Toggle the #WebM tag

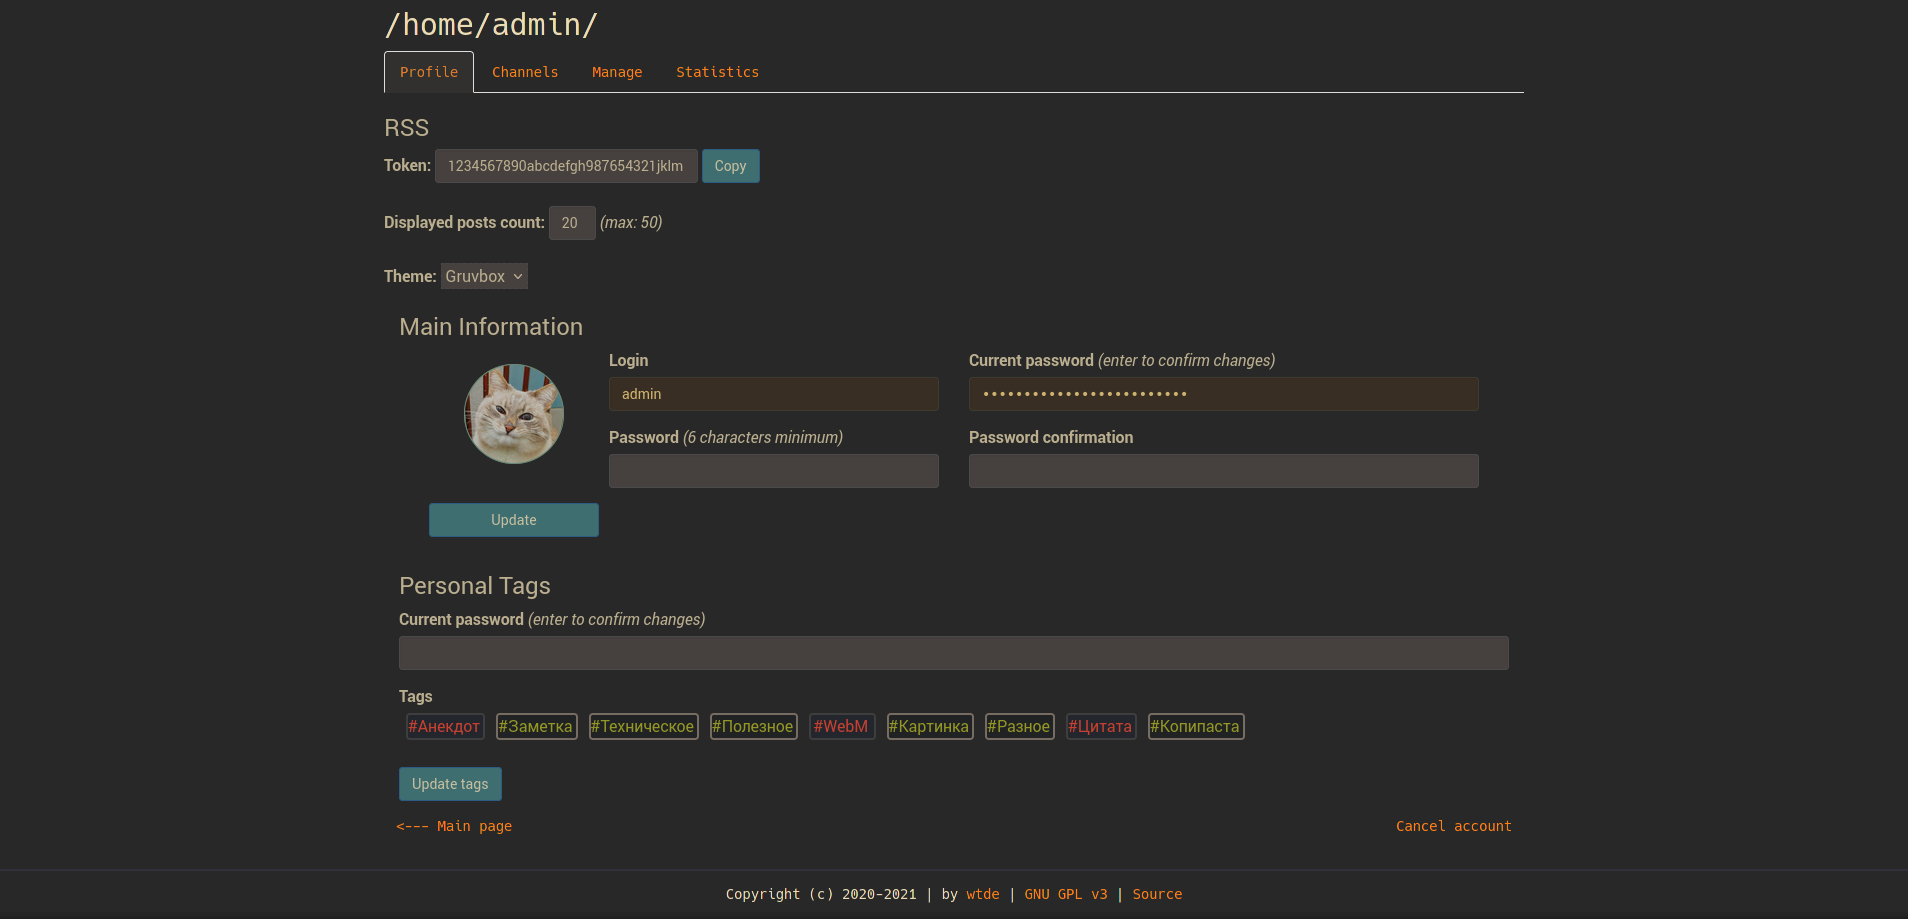(842, 726)
